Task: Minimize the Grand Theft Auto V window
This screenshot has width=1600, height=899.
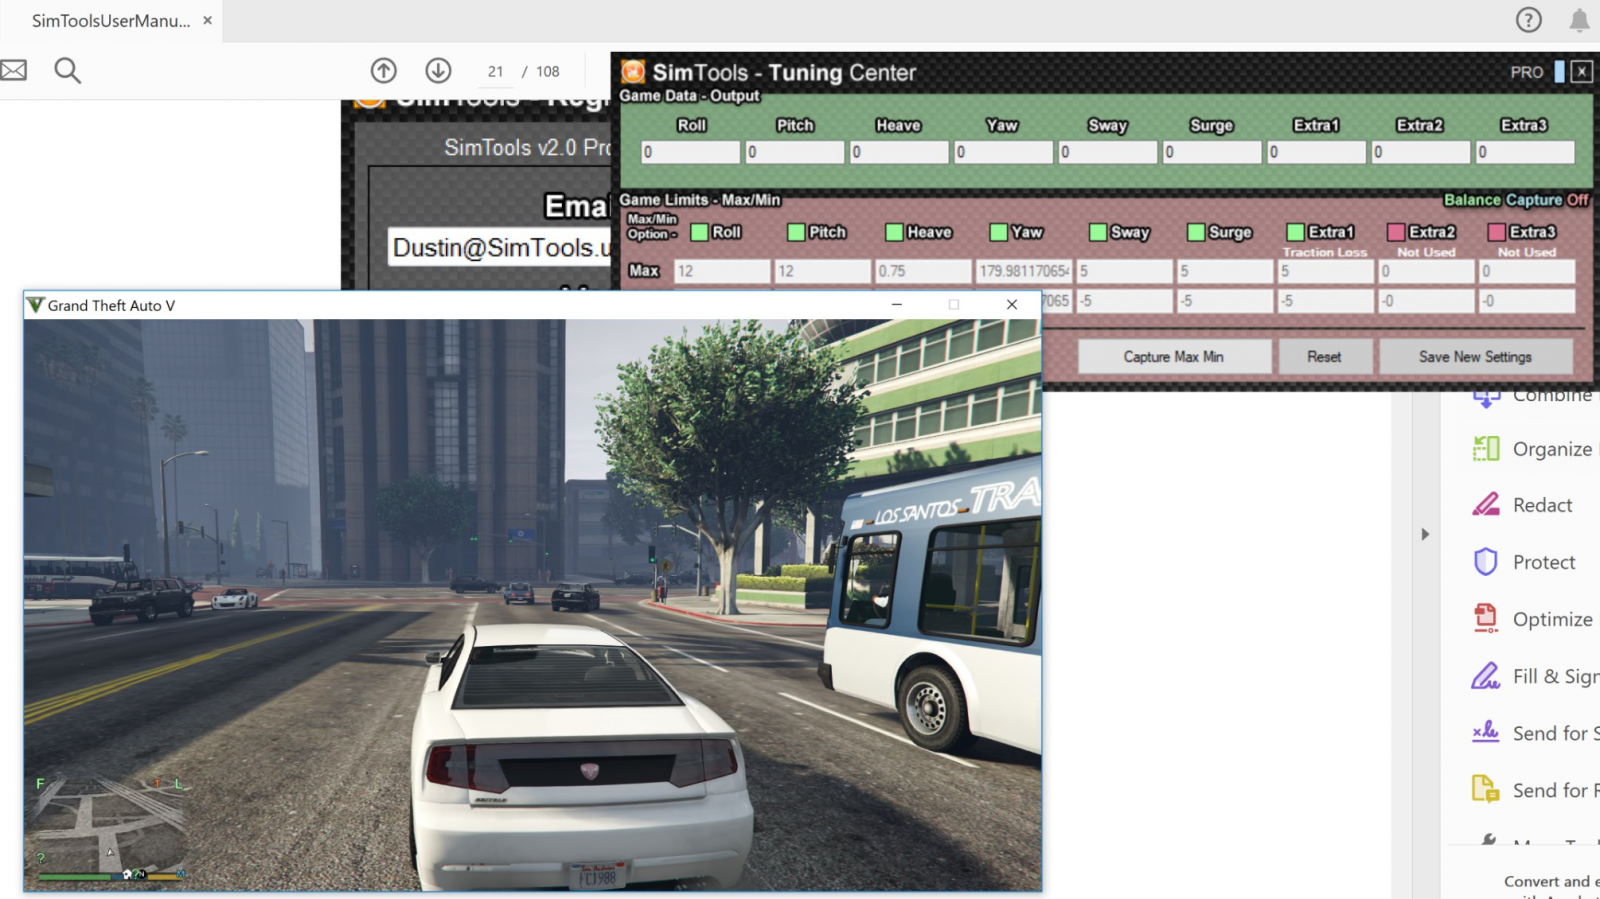Action: pos(897,304)
